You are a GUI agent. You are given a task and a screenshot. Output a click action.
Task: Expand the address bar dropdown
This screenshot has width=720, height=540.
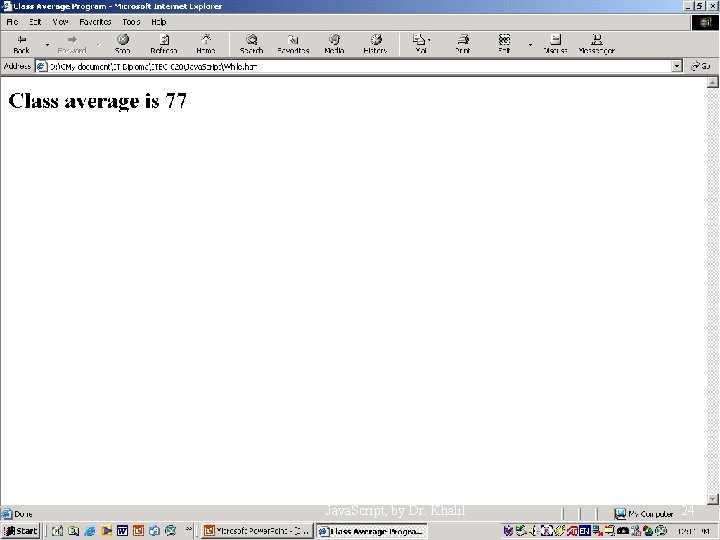point(677,66)
